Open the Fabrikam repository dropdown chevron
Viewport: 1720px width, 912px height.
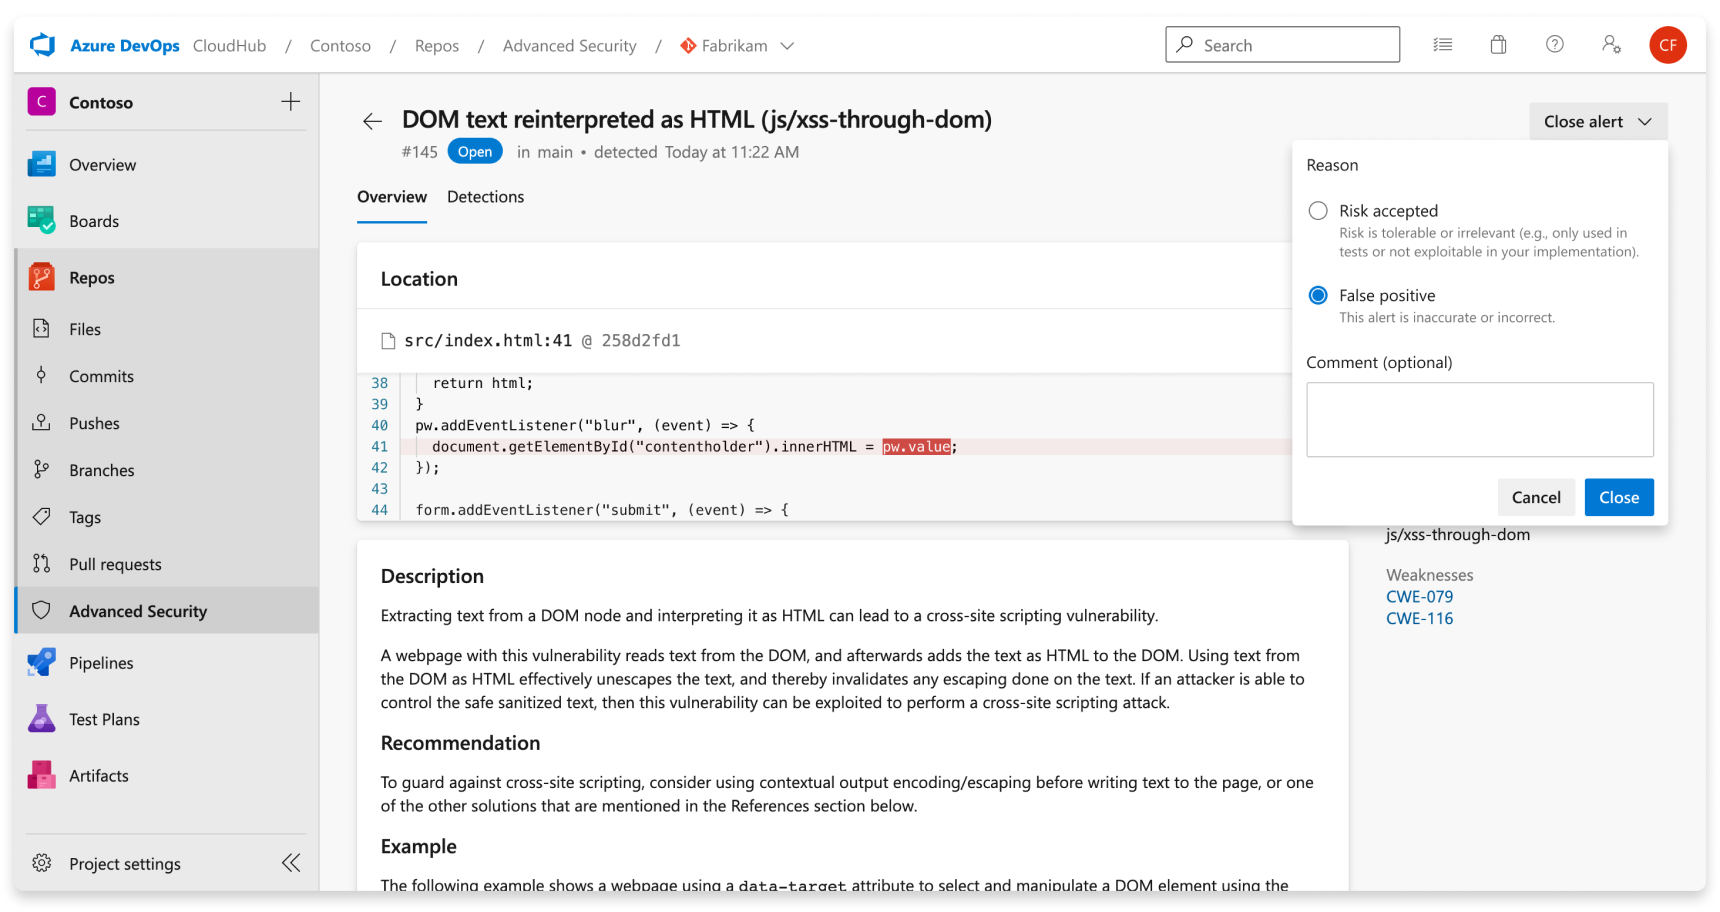pyautogui.click(x=787, y=46)
